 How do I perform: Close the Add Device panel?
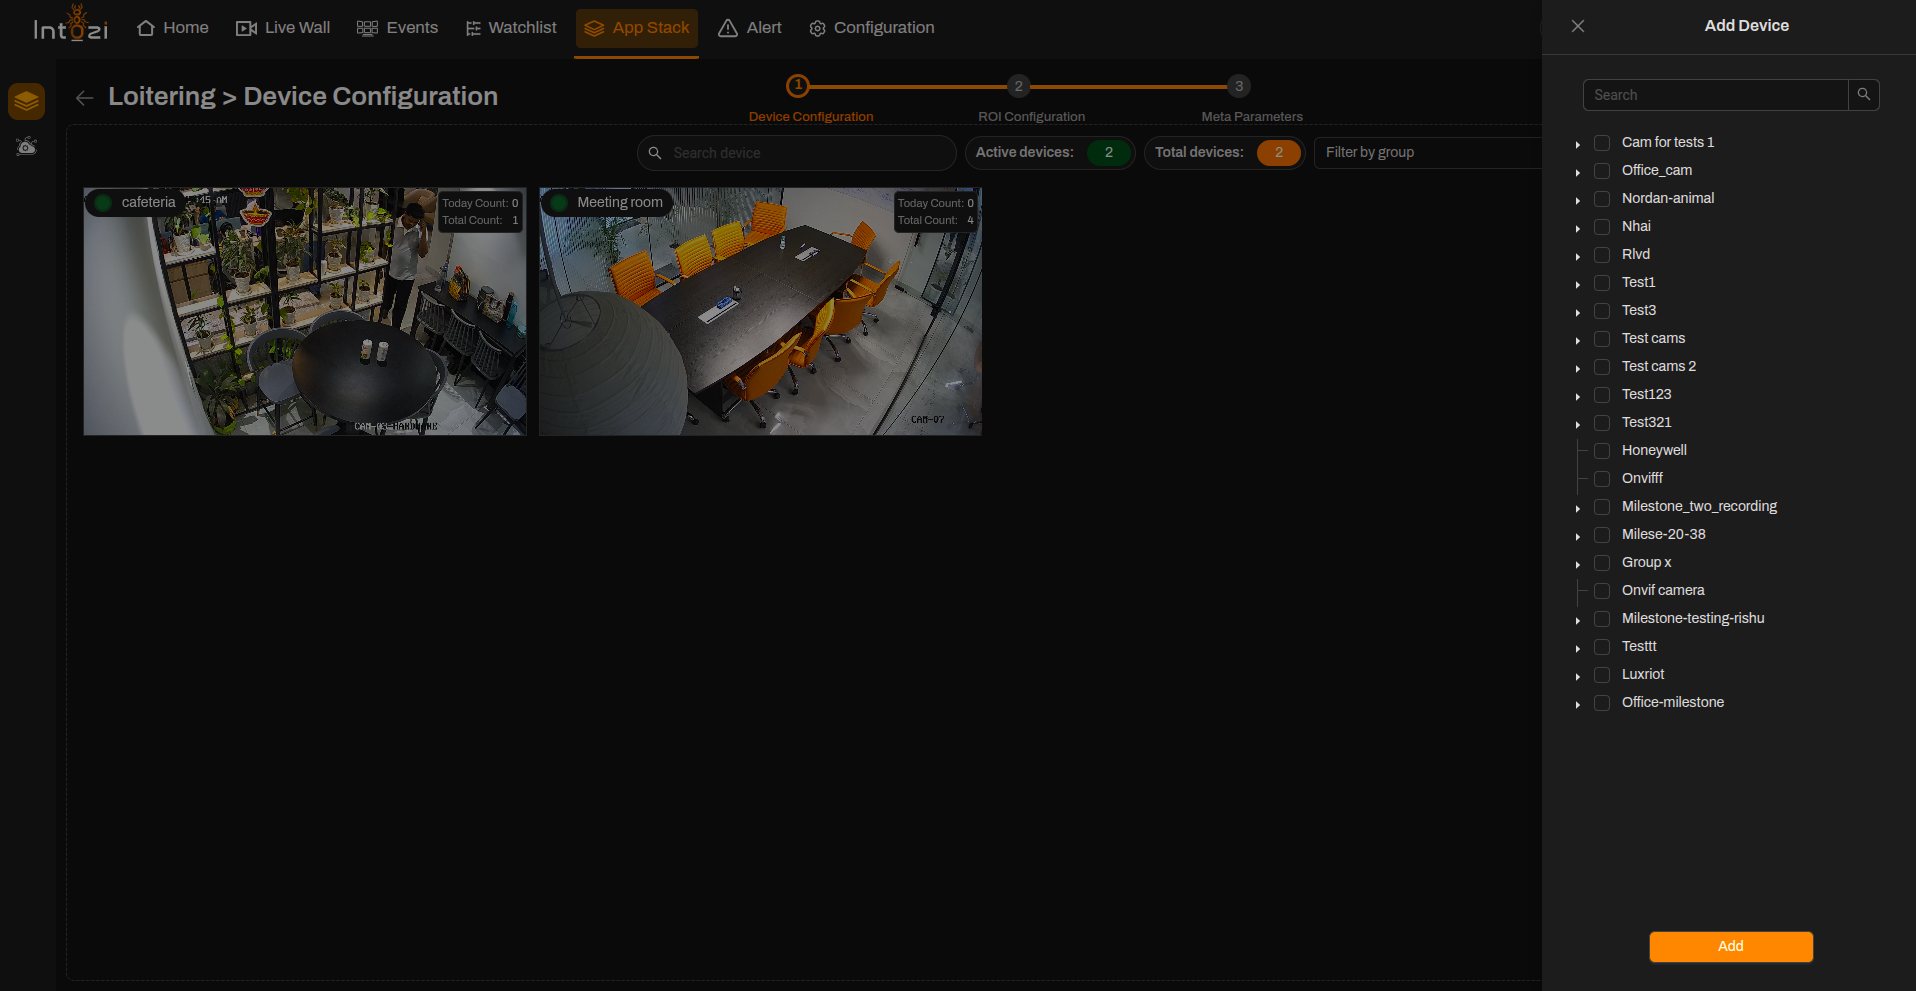[1578, 26]
